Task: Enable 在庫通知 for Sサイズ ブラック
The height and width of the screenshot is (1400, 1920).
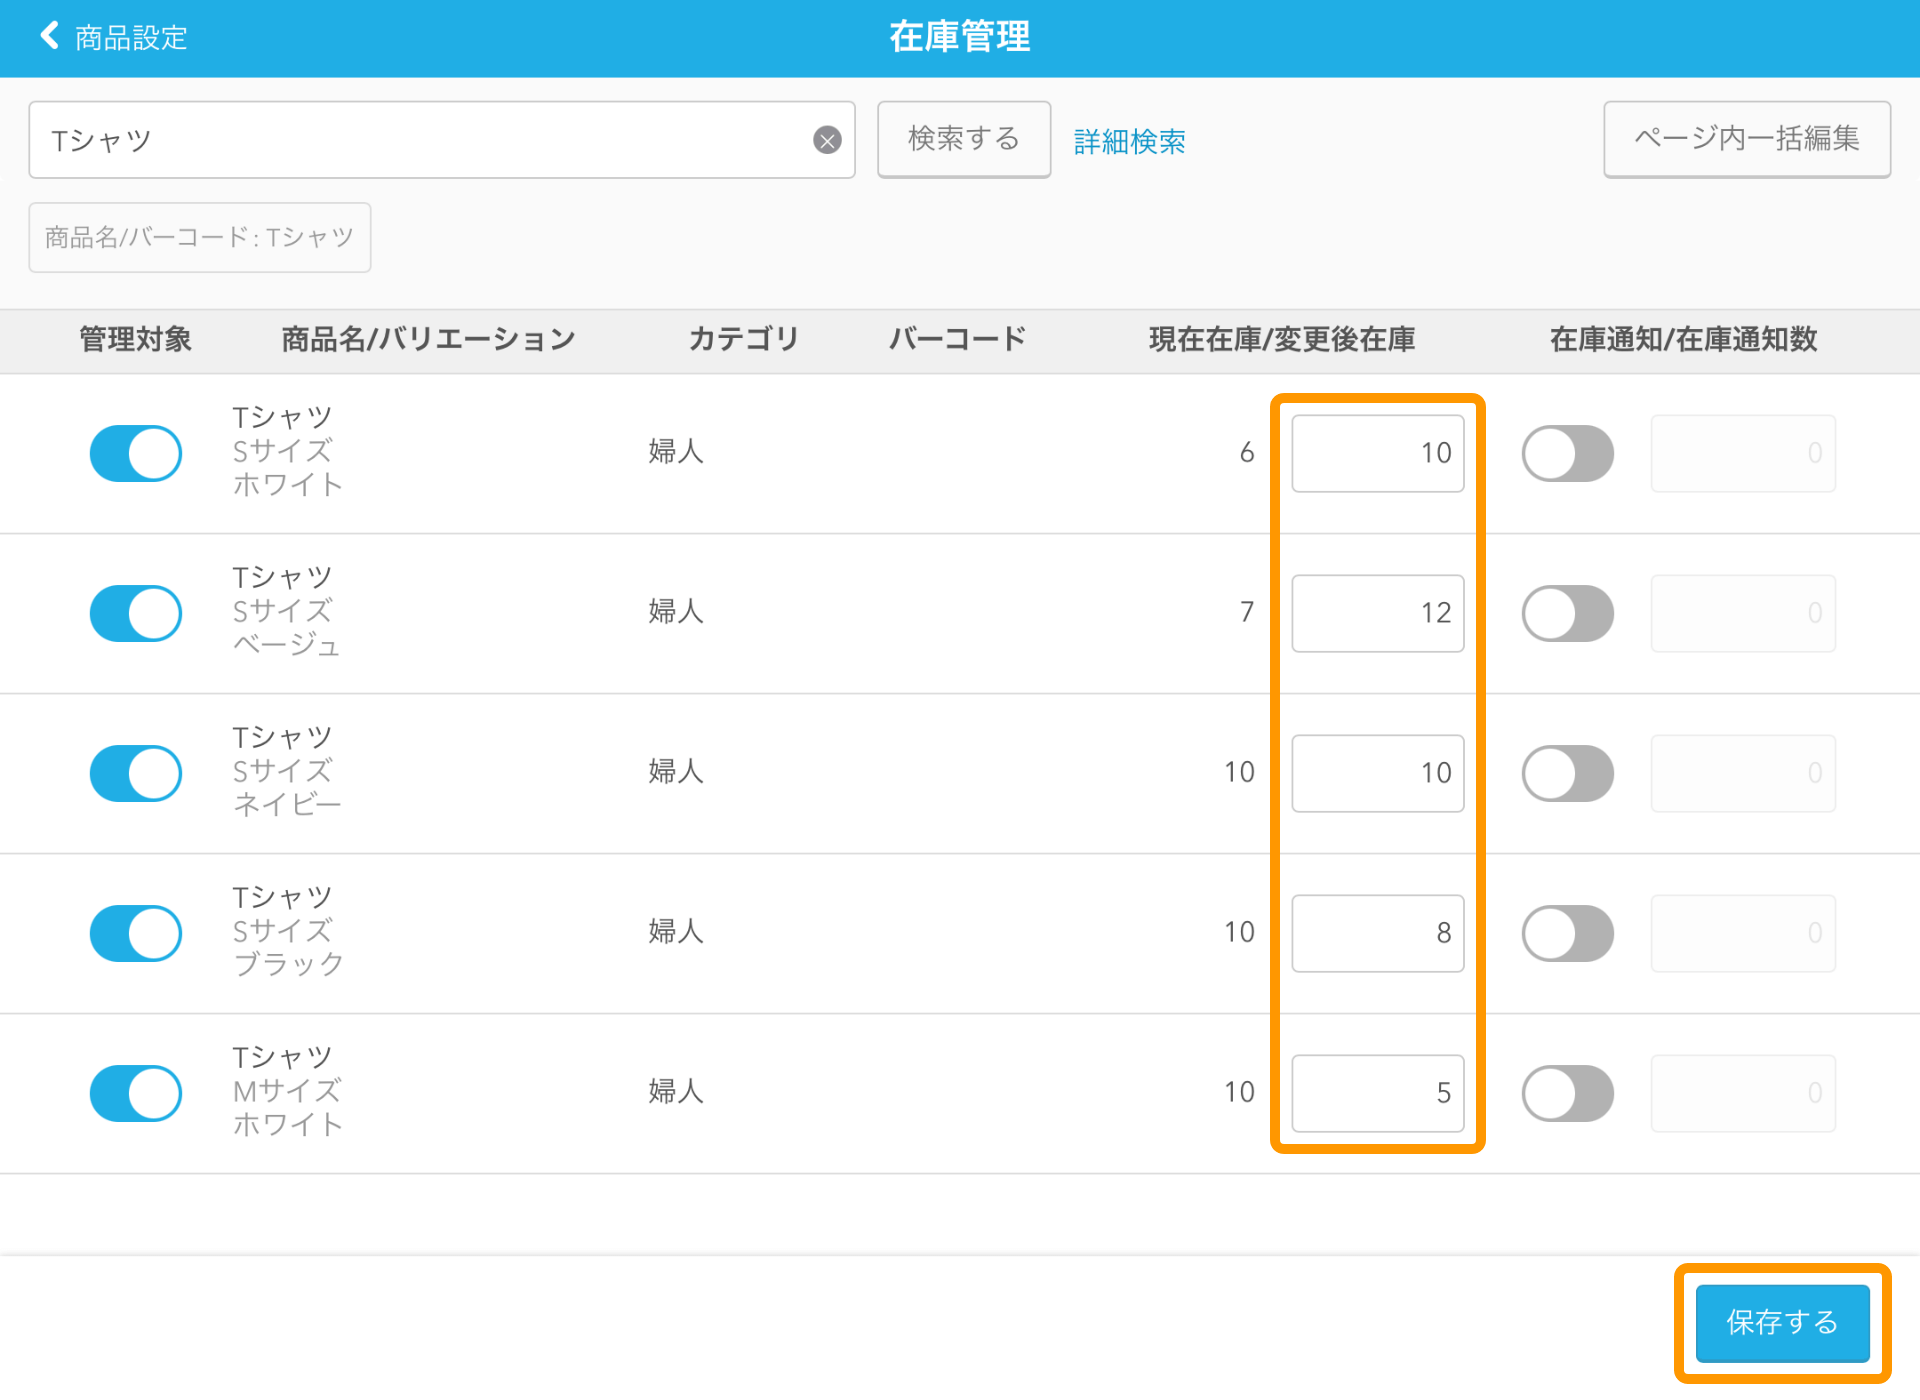Action: [1568, 933]
